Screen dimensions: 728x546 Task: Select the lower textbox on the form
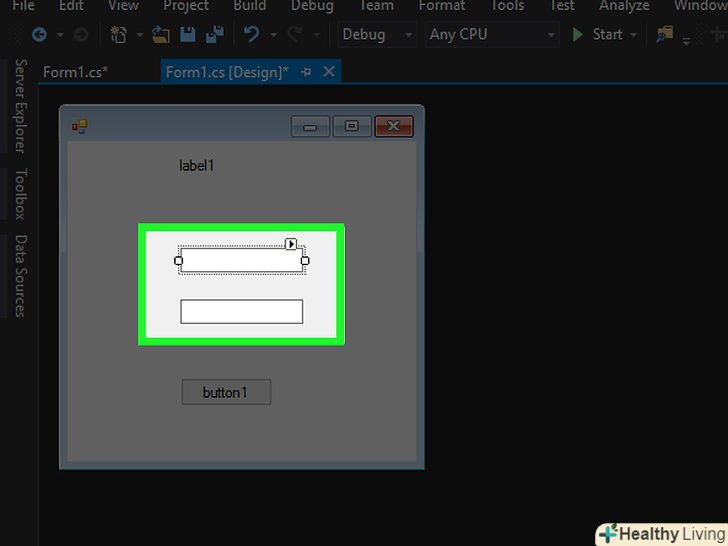(x=241, y=312)
